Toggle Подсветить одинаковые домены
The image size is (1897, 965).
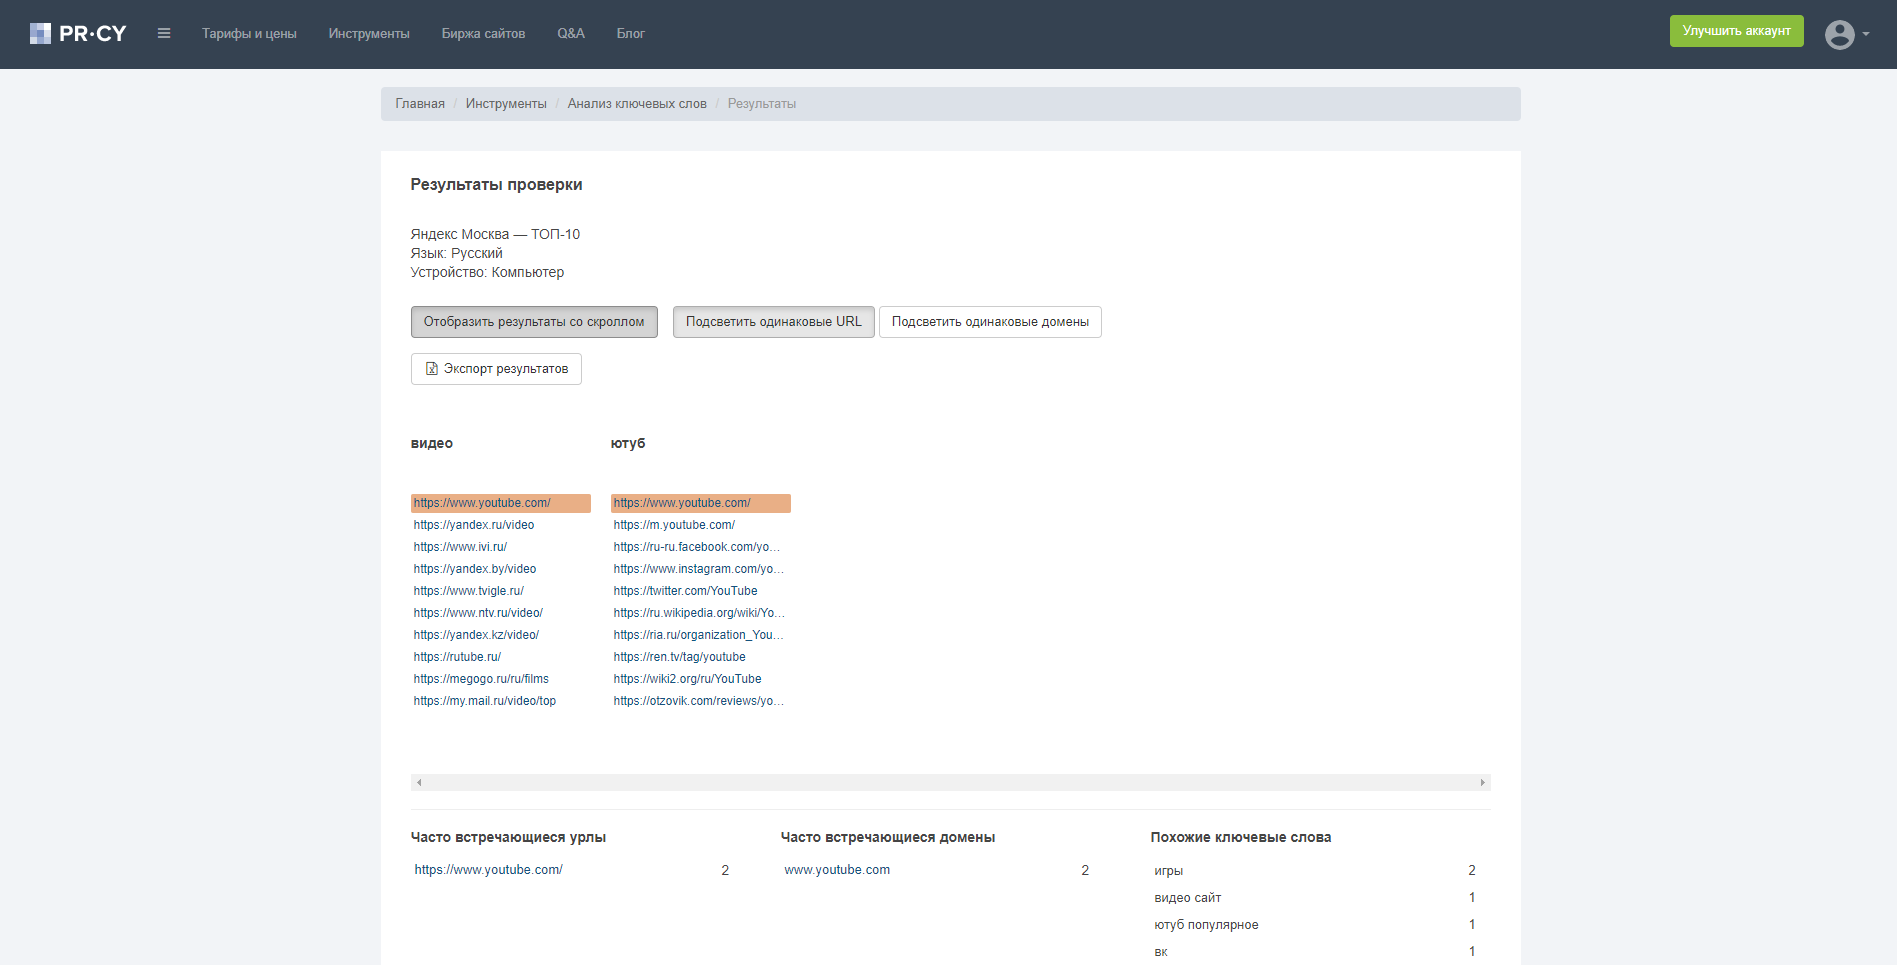[x=990, y=322]
